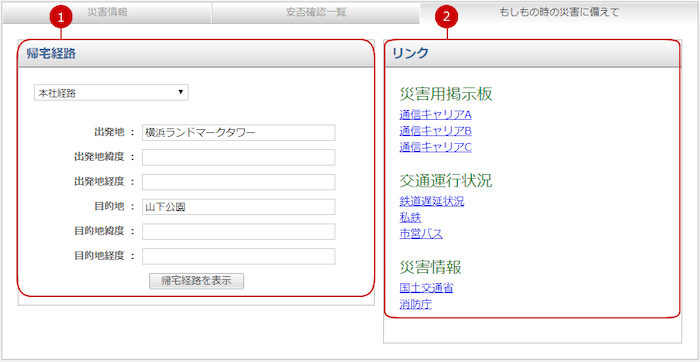
Task: Click the 交通運行状況 heading
Action: click(446, 180)
